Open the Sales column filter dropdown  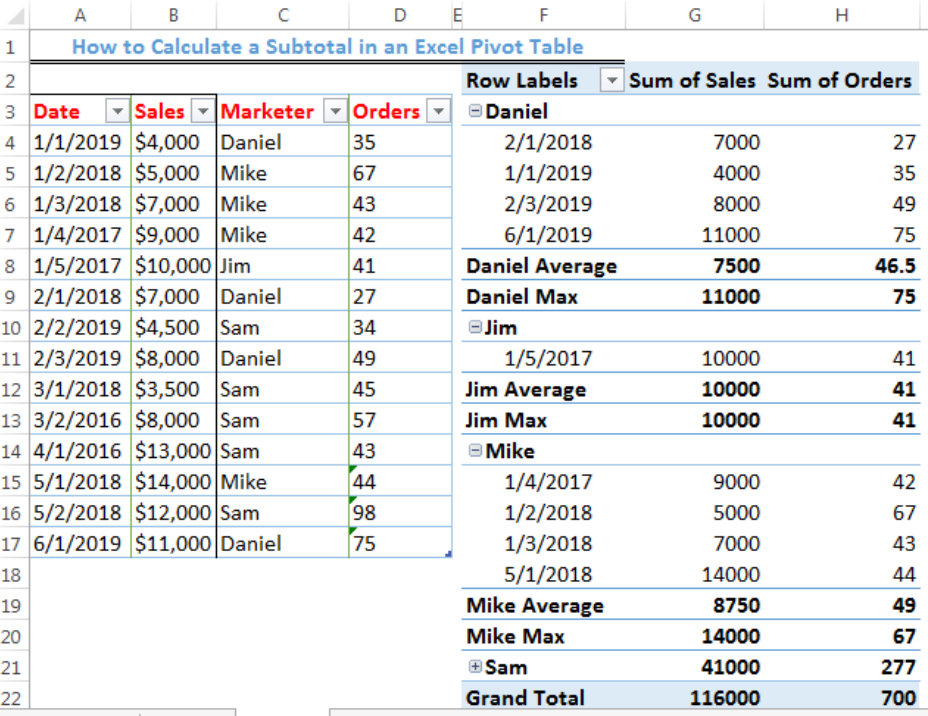click(201, 111)
